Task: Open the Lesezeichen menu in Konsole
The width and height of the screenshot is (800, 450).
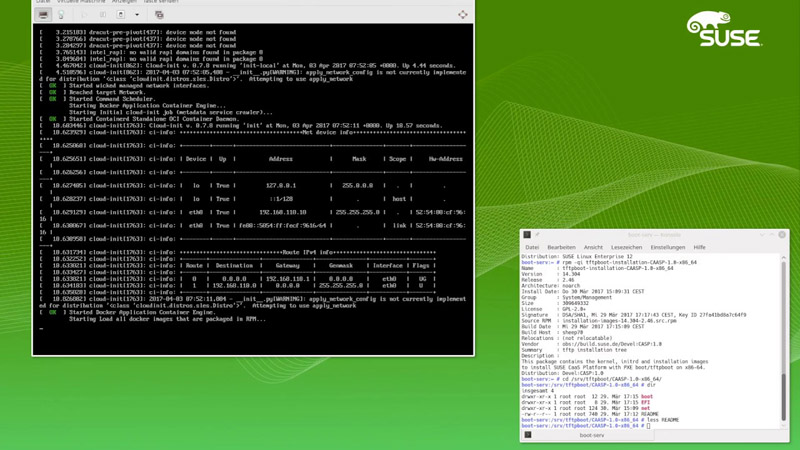Action: click(626, 247)
